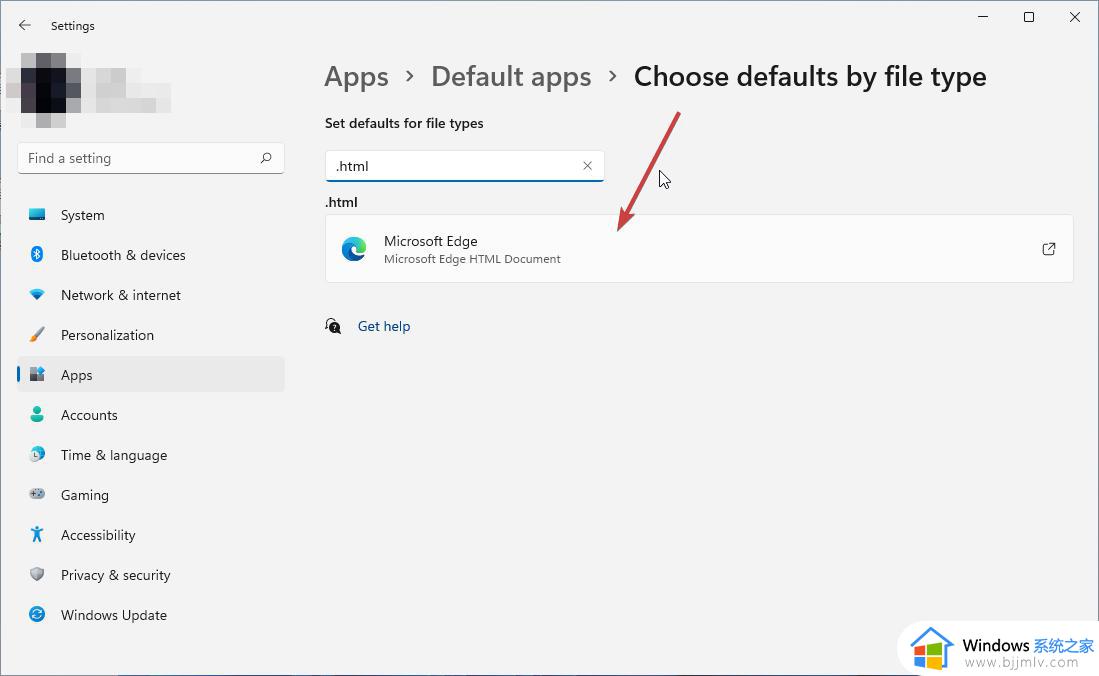1099x676 pixels.
Task: Click the Get help chat icon
Action: 333,326
